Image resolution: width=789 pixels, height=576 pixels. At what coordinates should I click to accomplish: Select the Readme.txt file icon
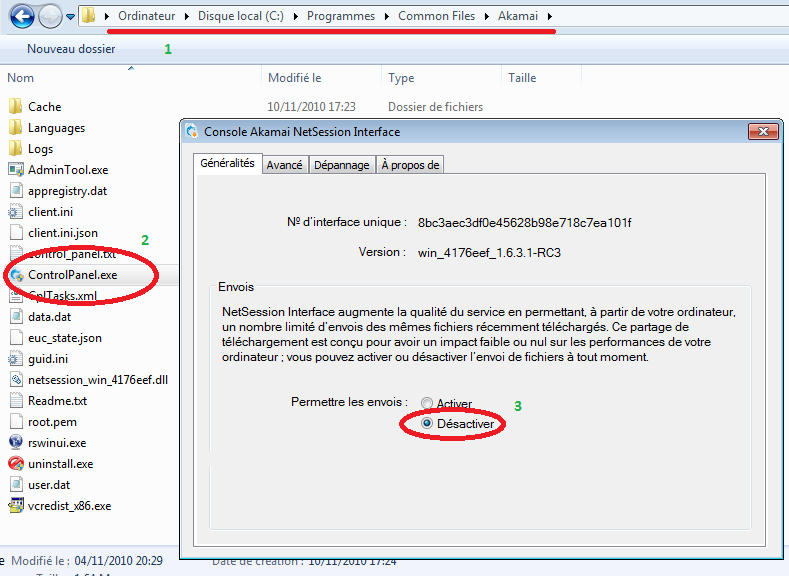pyautogui.click(x=16, y=400)
